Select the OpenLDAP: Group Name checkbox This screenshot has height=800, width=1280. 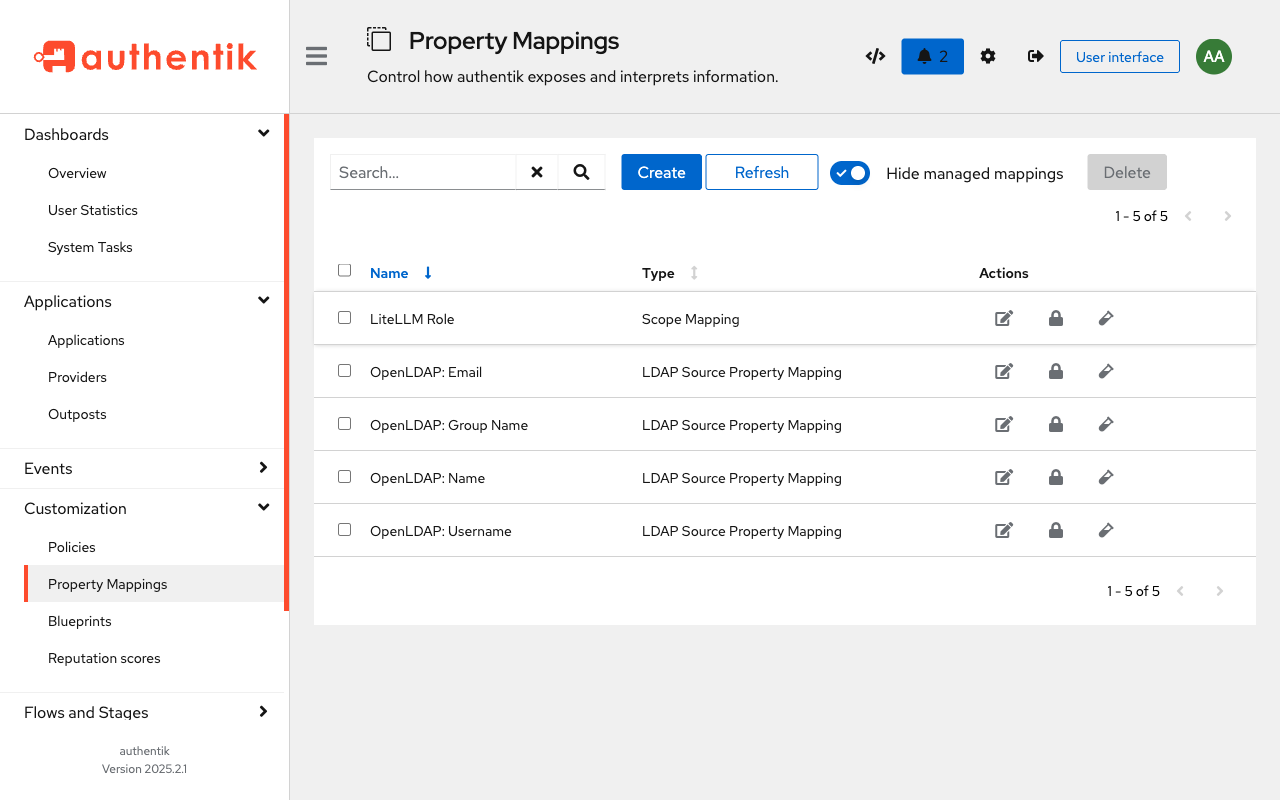pyautogui.click(x=345, y=423)
